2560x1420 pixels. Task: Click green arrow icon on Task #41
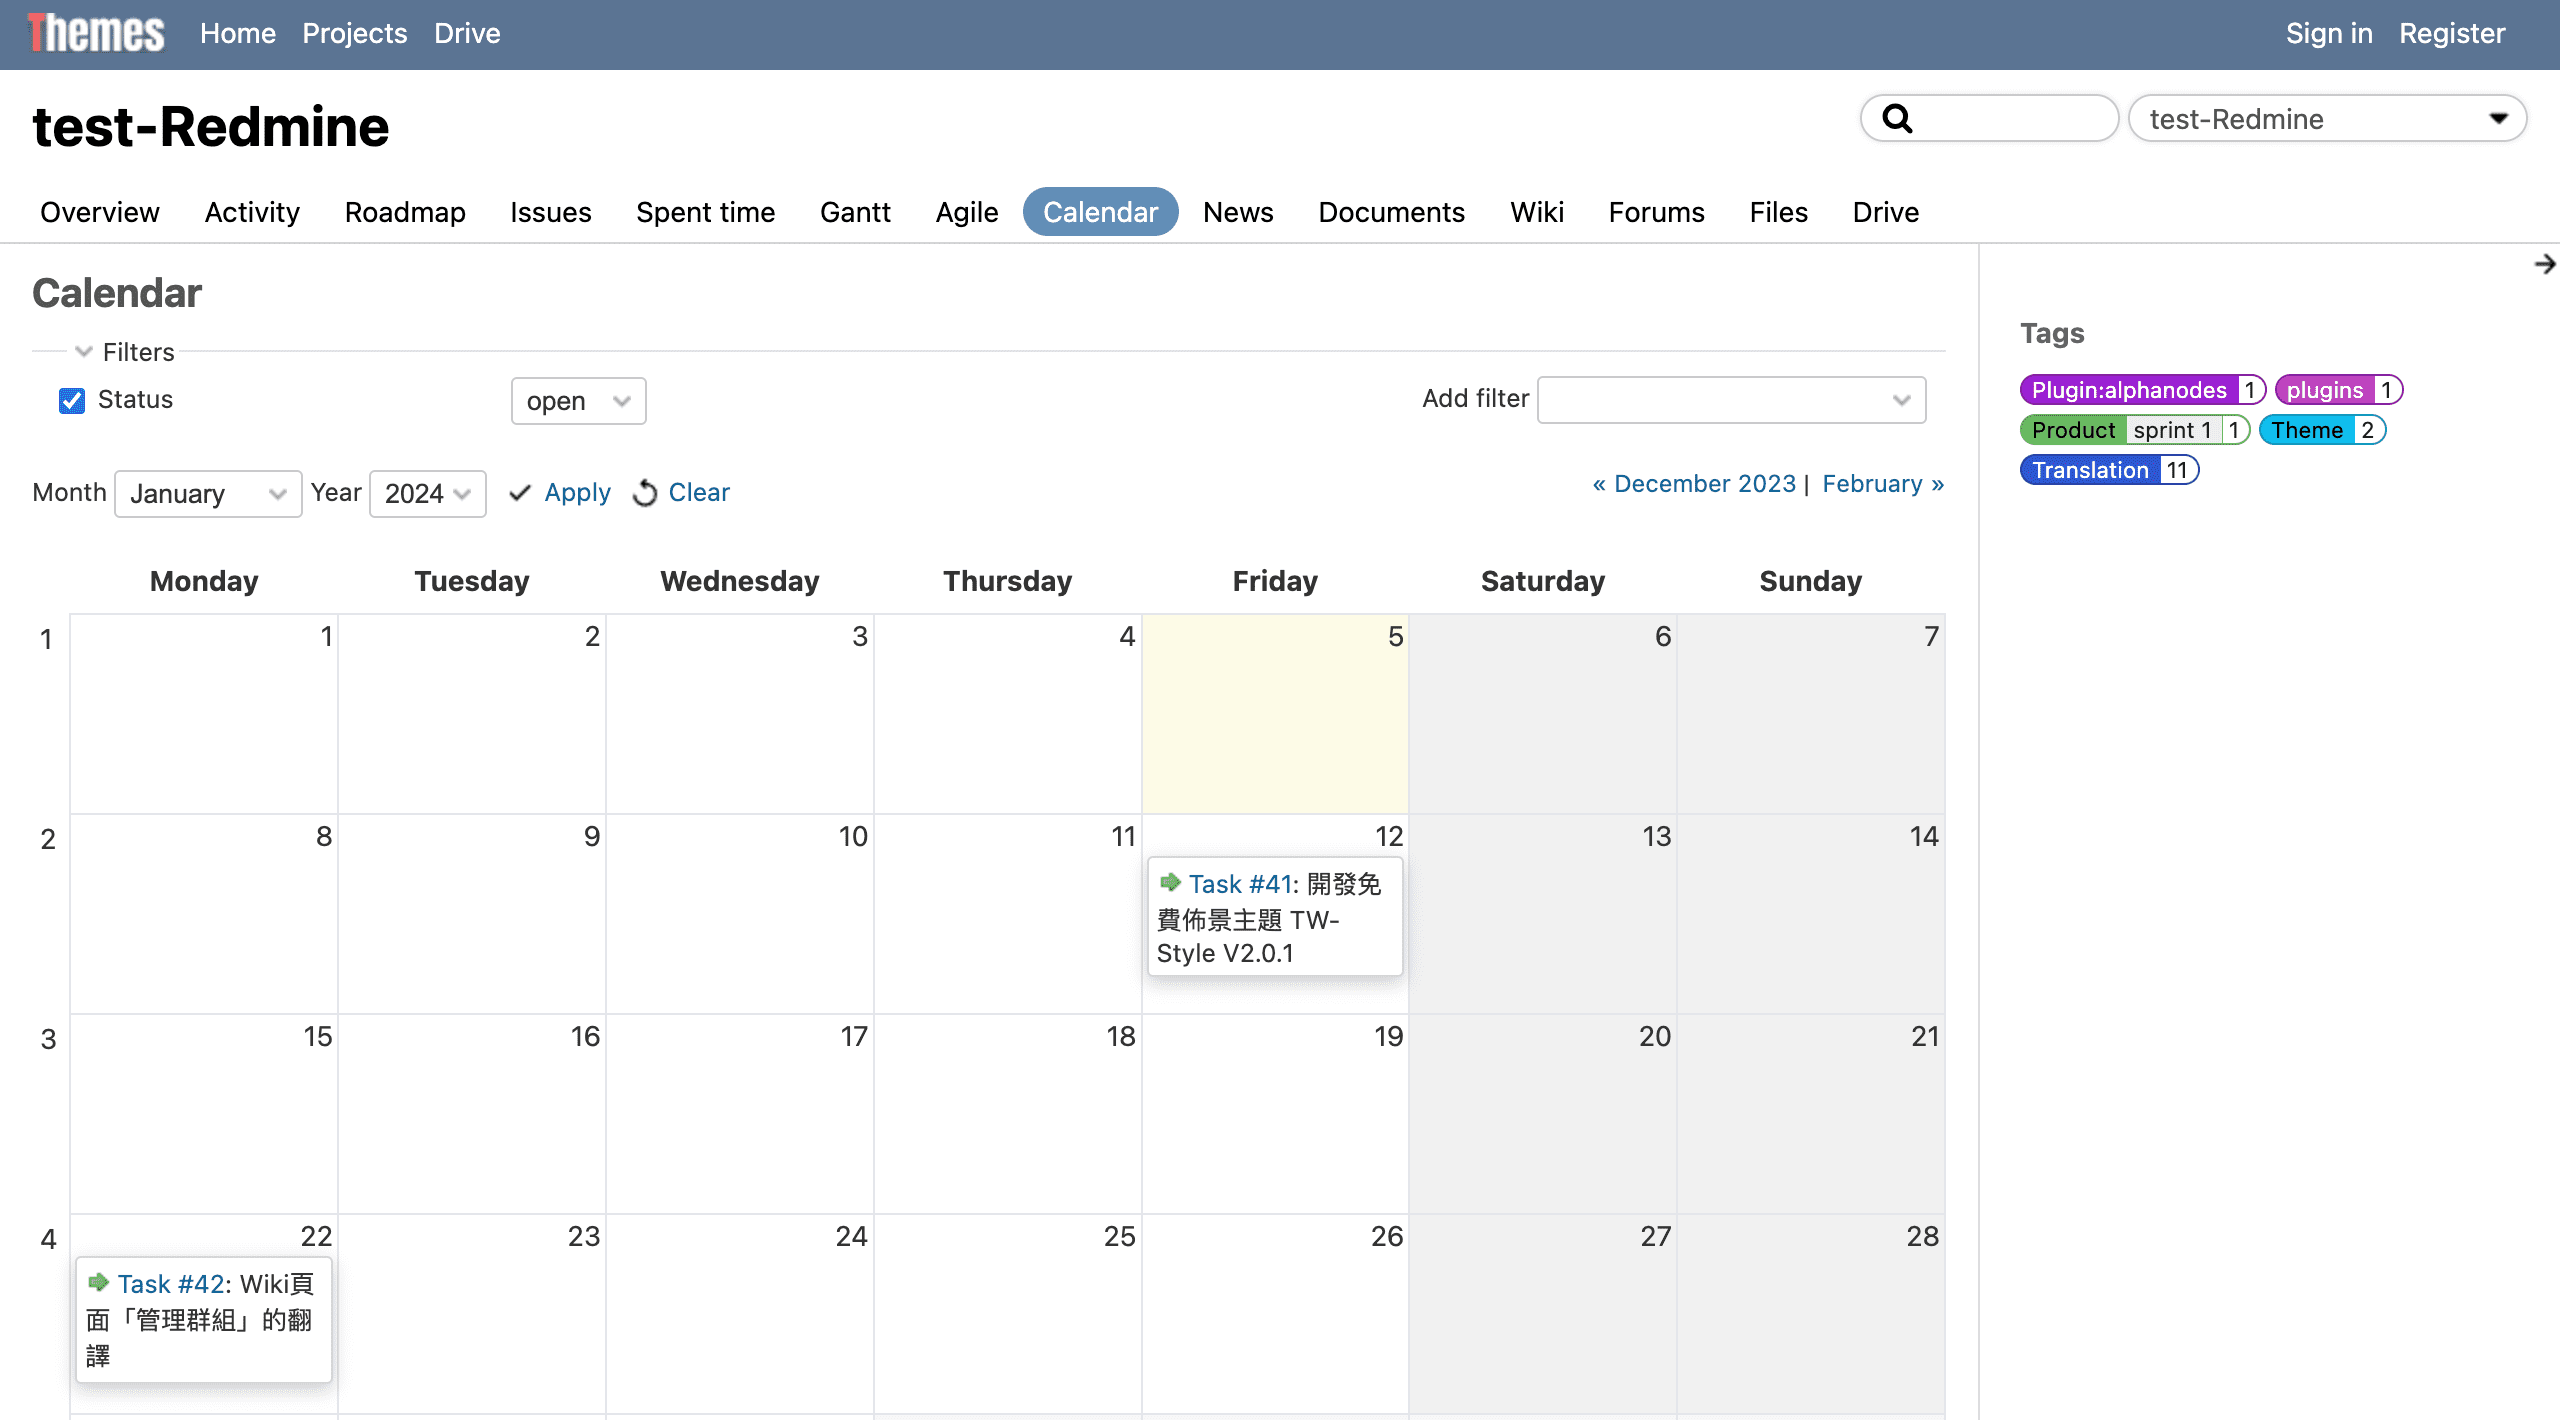1170,882
